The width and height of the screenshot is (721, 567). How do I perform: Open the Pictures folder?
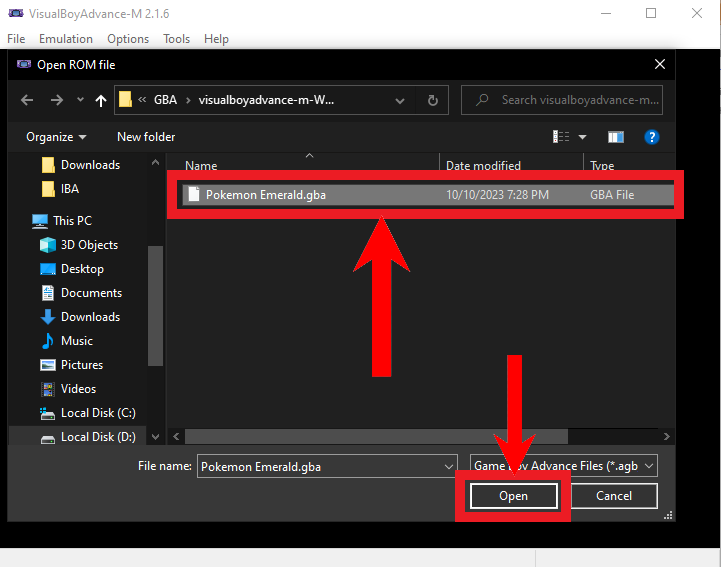click(72, 365)
